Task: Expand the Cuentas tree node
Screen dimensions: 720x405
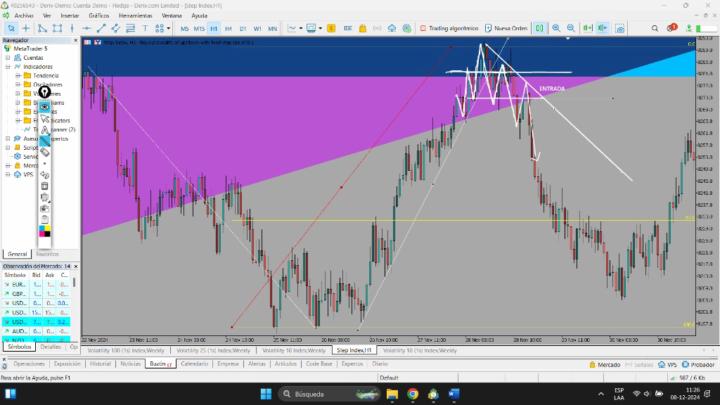Action: click(8, 58)
